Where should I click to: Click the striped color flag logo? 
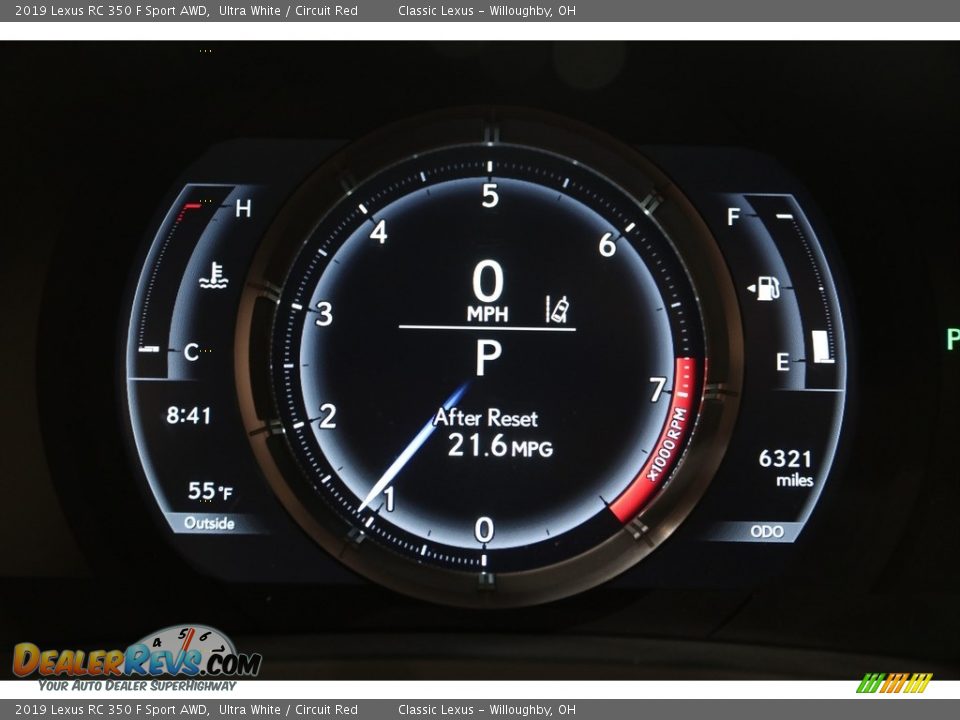click(x=894, y=683)
